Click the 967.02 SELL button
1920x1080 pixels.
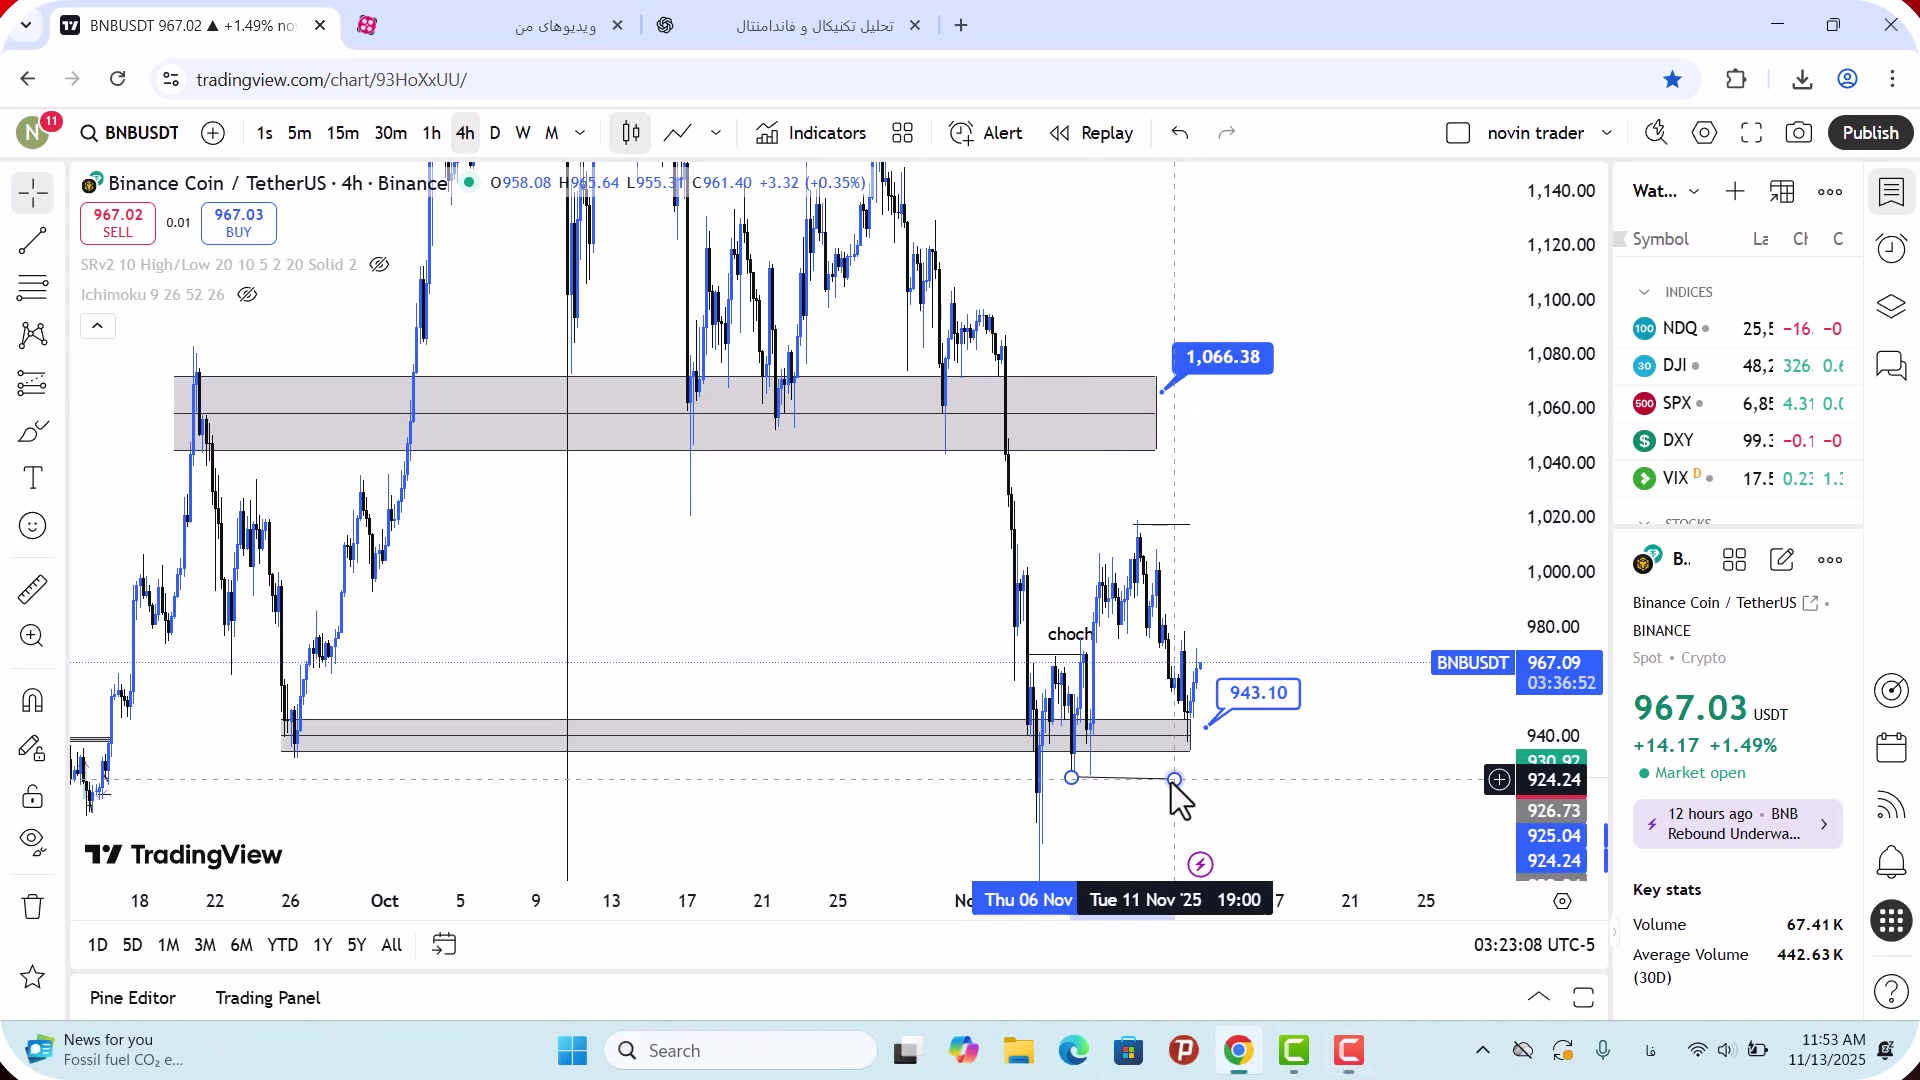click(x=118, y=223)
